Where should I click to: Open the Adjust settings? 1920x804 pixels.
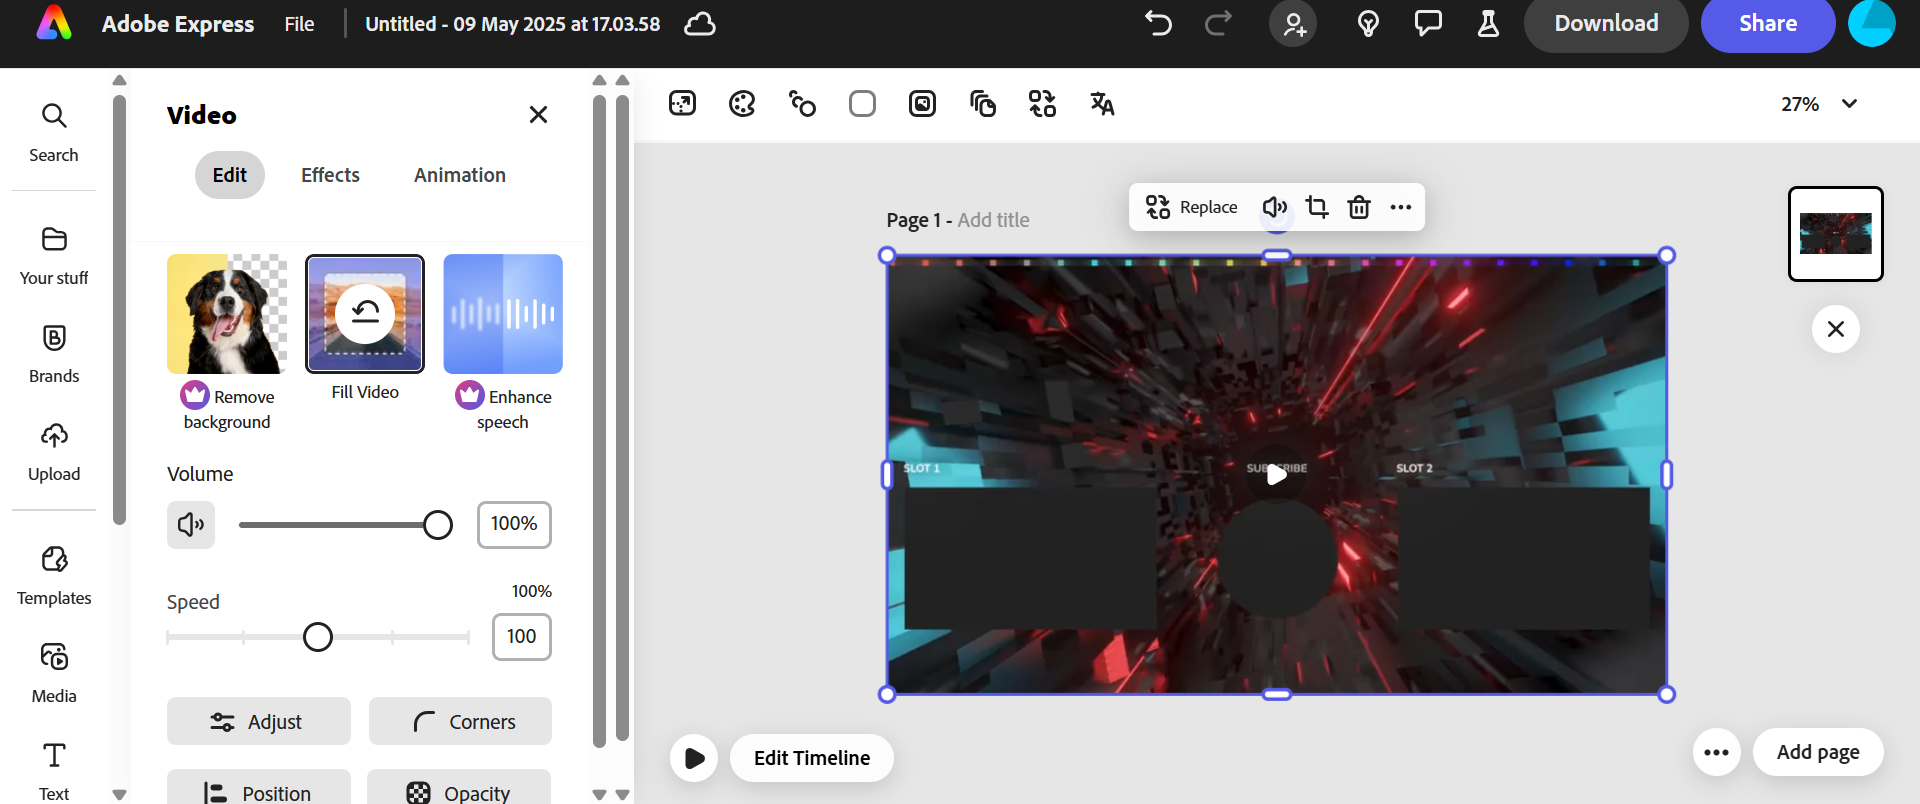(259, 721)
